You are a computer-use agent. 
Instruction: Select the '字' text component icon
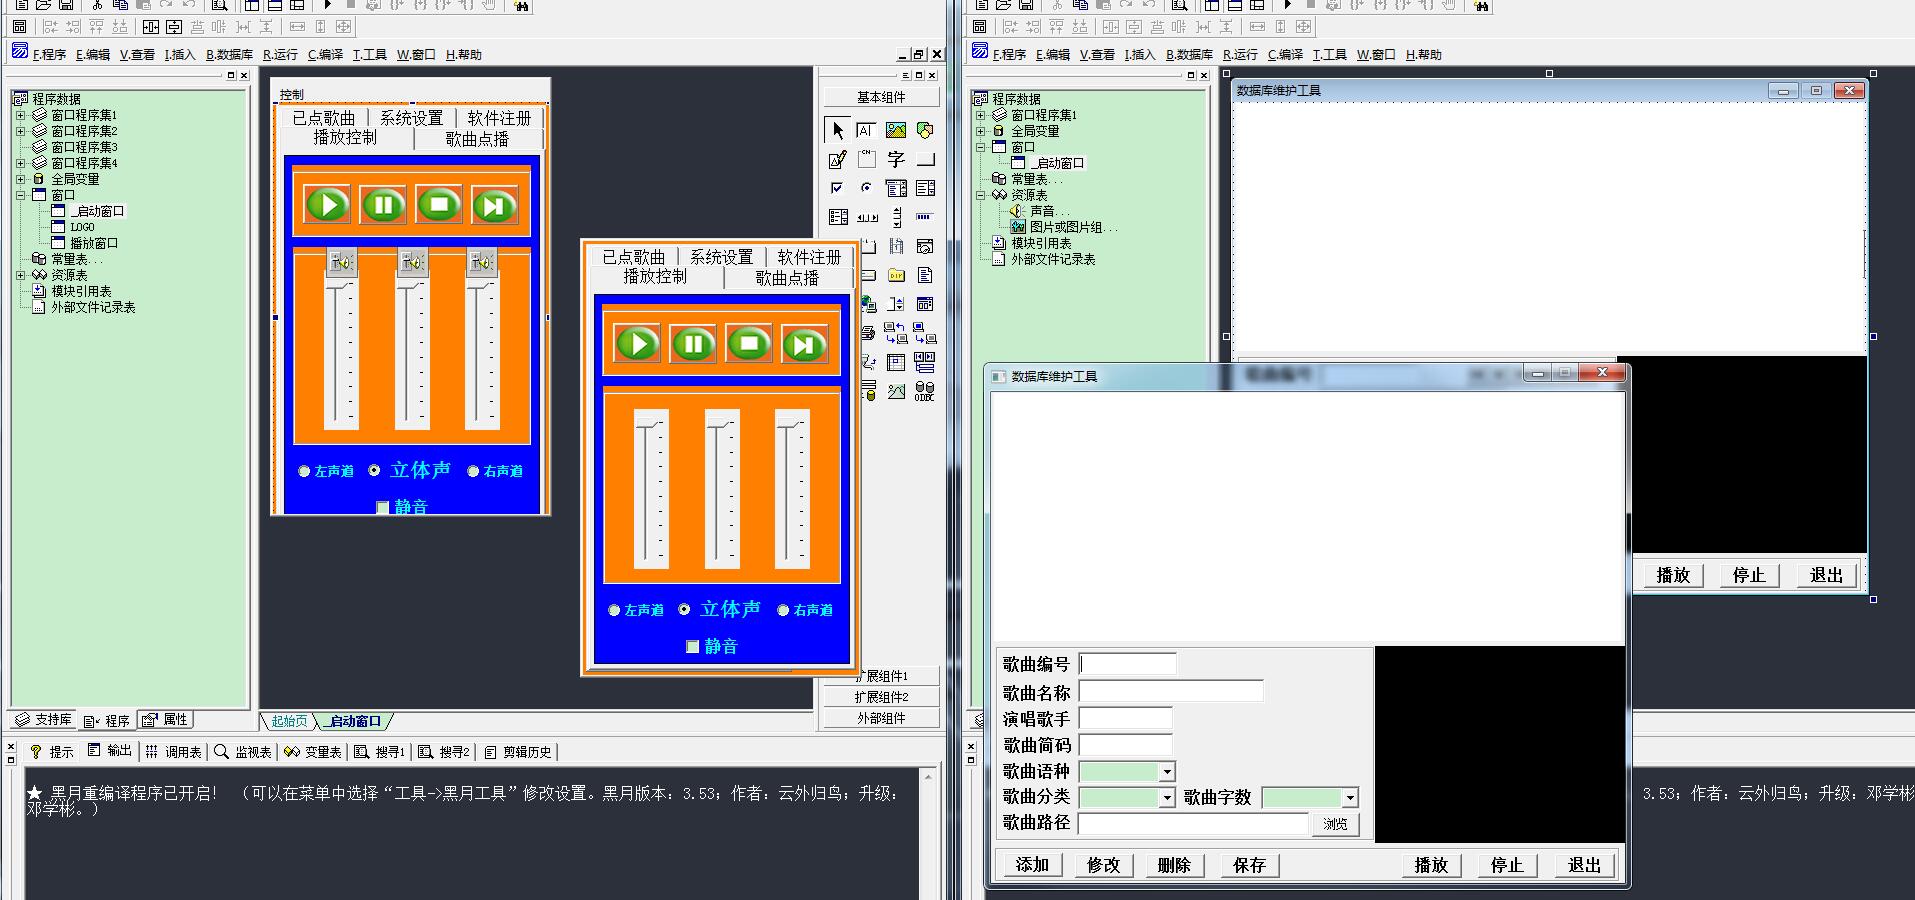click(896, 159)
